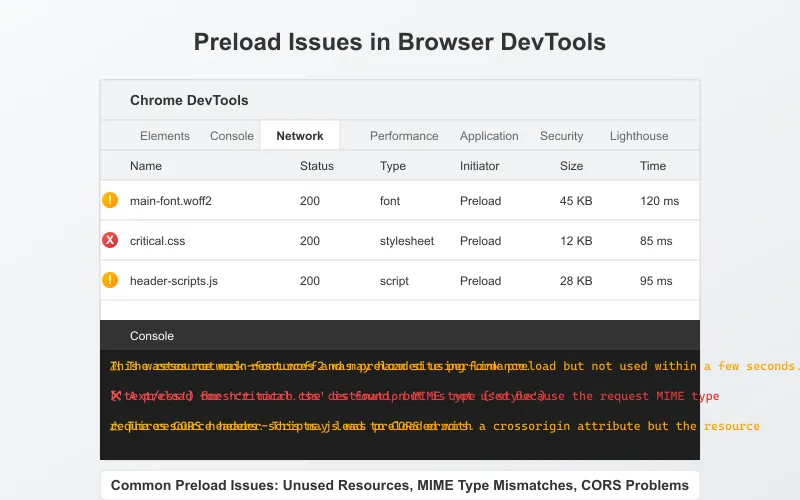Click the 'script' type cell

coord(394,281)
